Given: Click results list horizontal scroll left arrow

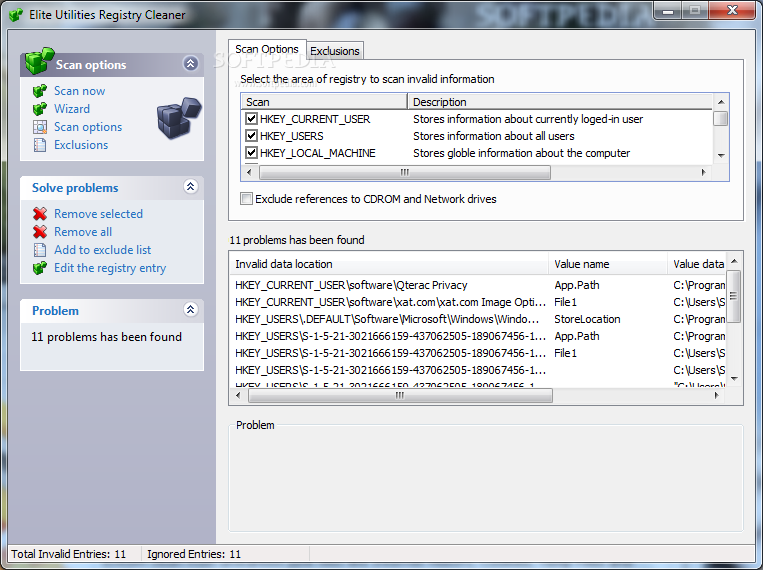Looking at the screenshot, I should click(x=238, y=396).
